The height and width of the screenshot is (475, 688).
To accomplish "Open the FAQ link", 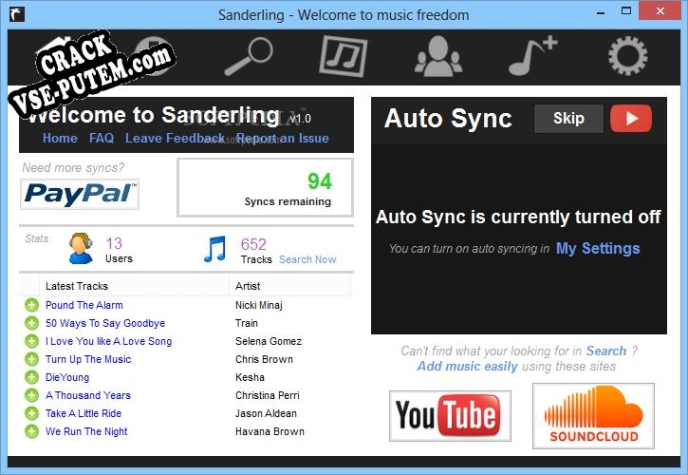I will (101, 138).
